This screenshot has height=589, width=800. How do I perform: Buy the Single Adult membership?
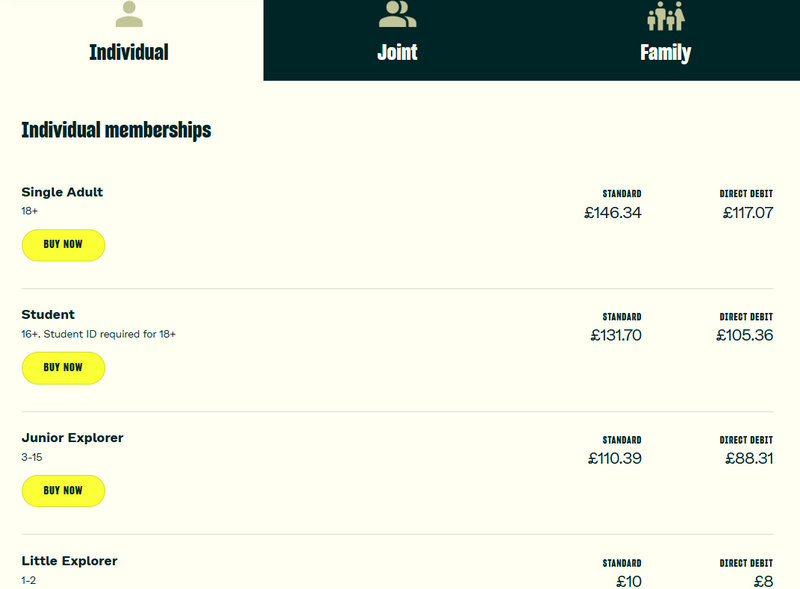pos(63,245)
